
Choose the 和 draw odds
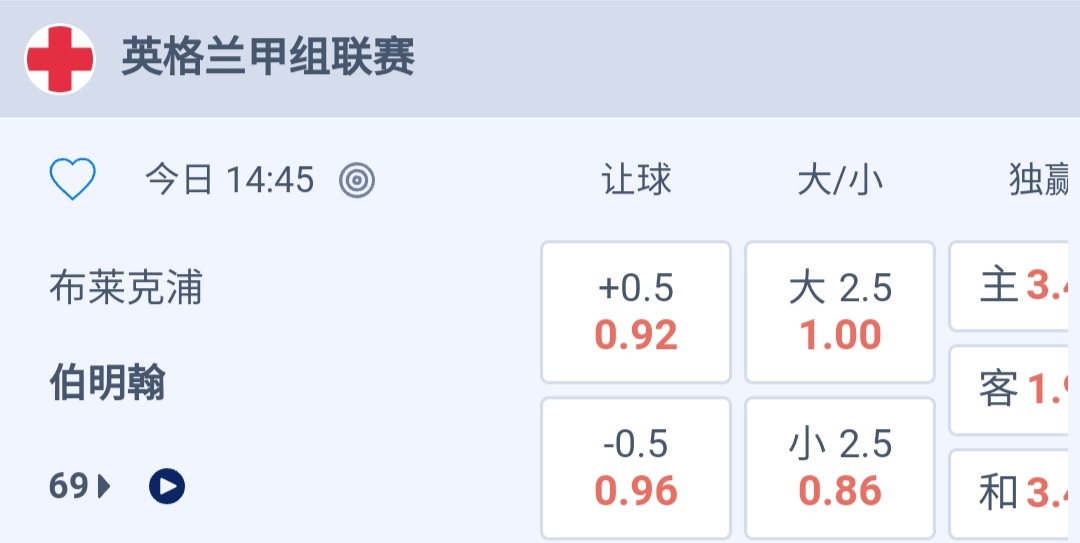click(x=1015, y=493)
